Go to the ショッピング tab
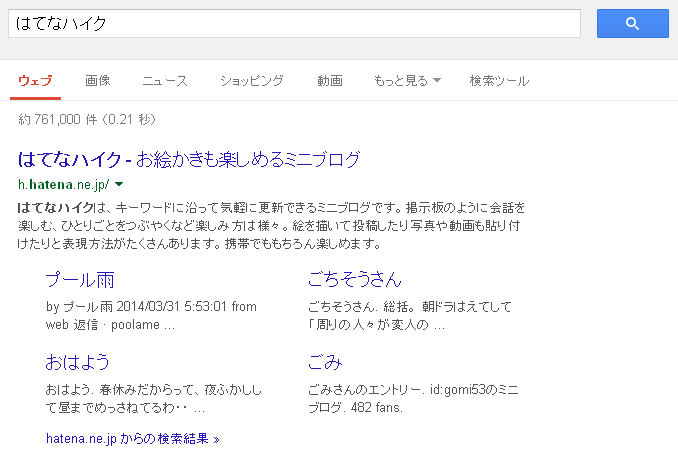This screenshot has width=678, height=461. [x=252, y=80]
